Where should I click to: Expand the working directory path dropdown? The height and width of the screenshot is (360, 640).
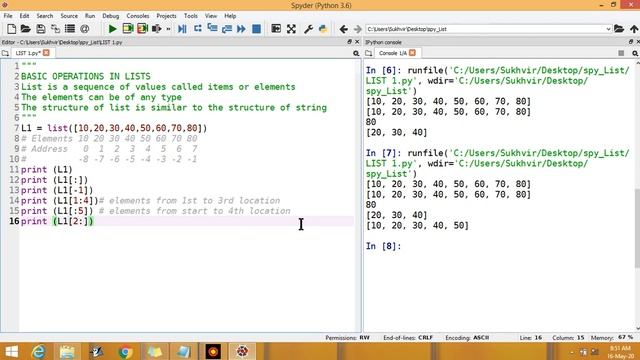(x=608, y=29)
